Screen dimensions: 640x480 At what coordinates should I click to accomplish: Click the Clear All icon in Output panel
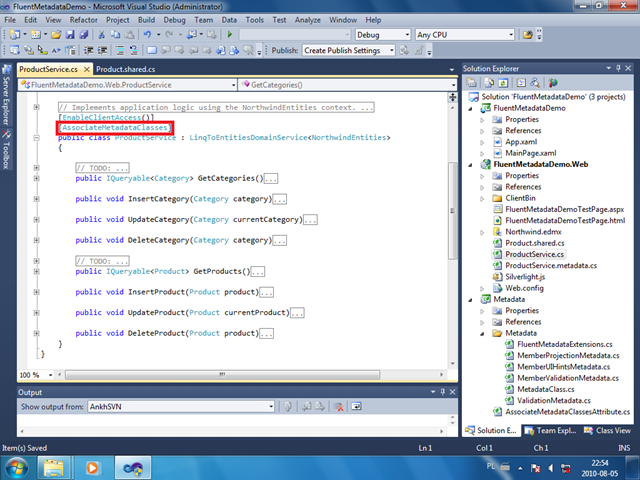point(338,407)
